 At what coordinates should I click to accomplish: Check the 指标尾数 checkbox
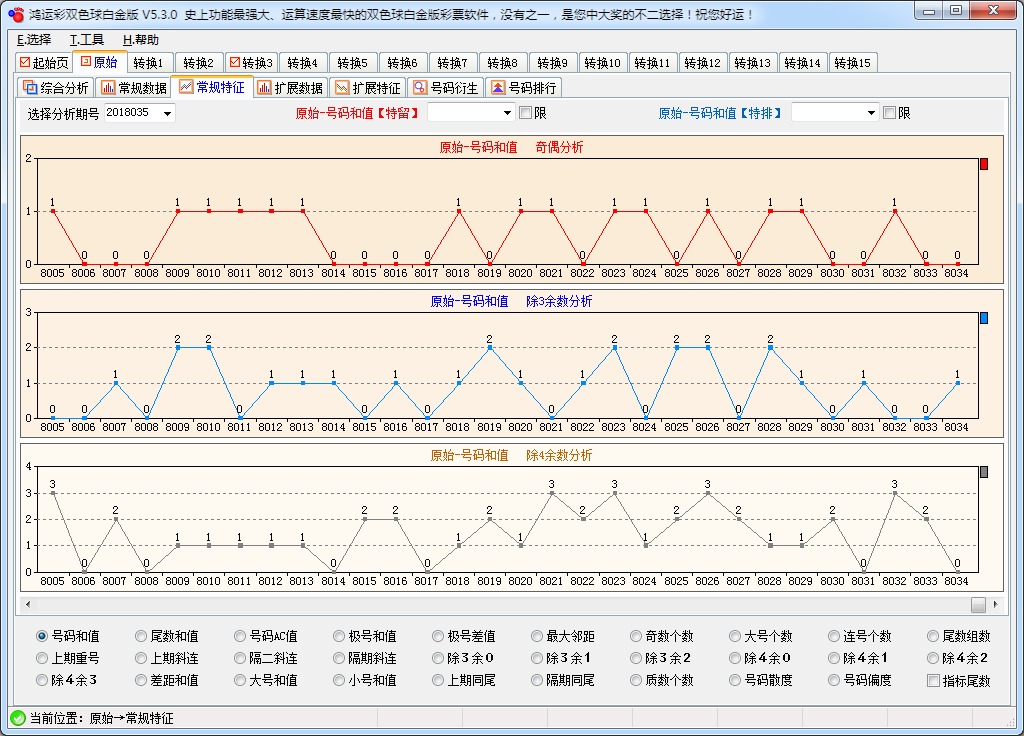(x=932, y=679)
